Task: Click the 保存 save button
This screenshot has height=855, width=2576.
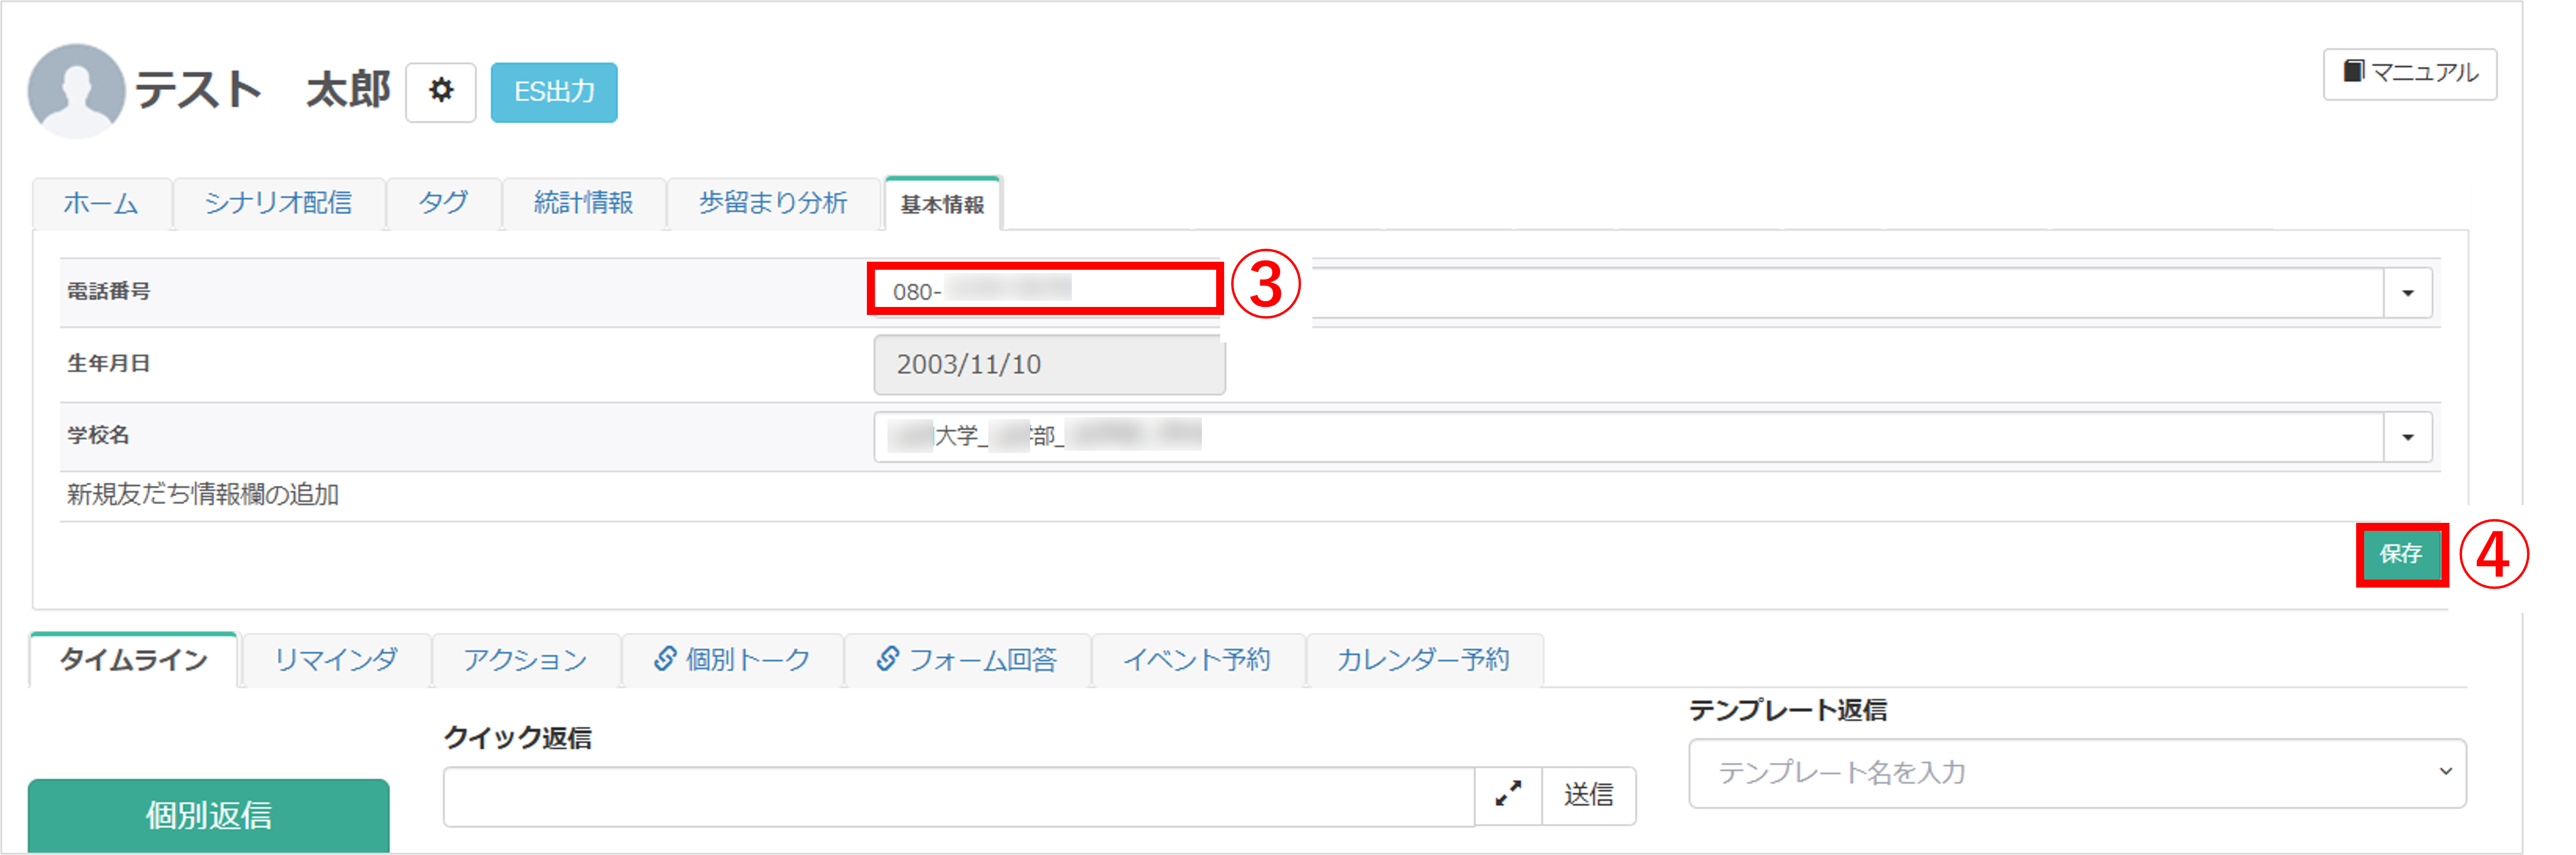Action: (2400, 554)
